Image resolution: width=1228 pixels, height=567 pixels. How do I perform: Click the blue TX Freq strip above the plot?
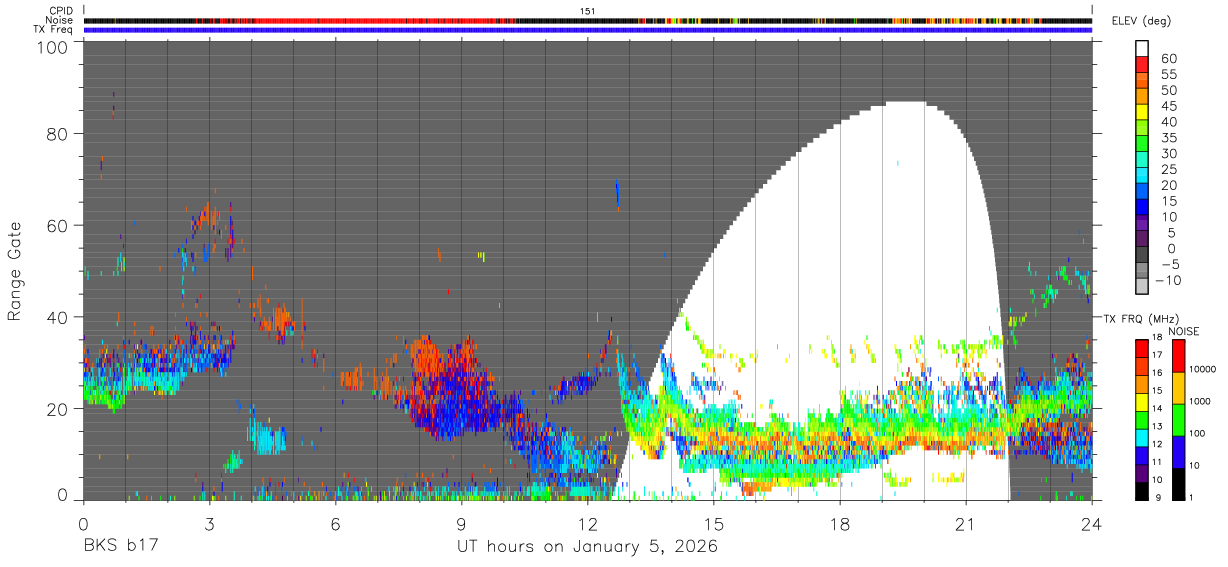(587, 29)
